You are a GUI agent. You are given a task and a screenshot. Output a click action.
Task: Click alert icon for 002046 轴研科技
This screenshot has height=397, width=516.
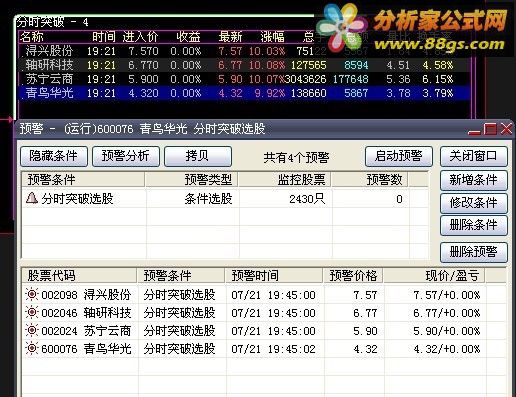[32, 312]
